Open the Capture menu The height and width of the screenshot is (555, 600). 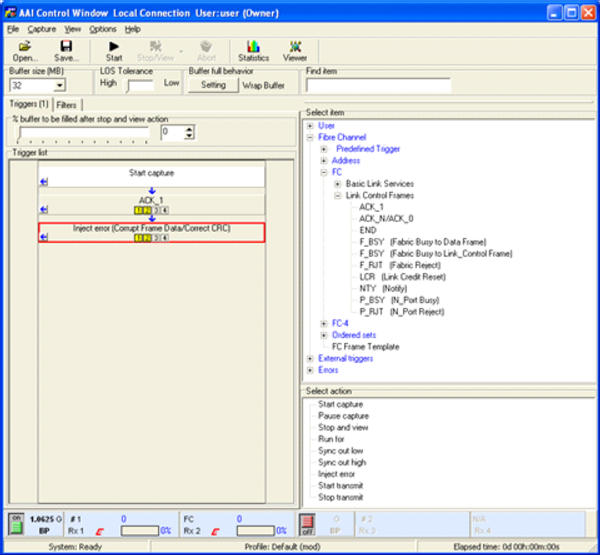pos(42,29)
